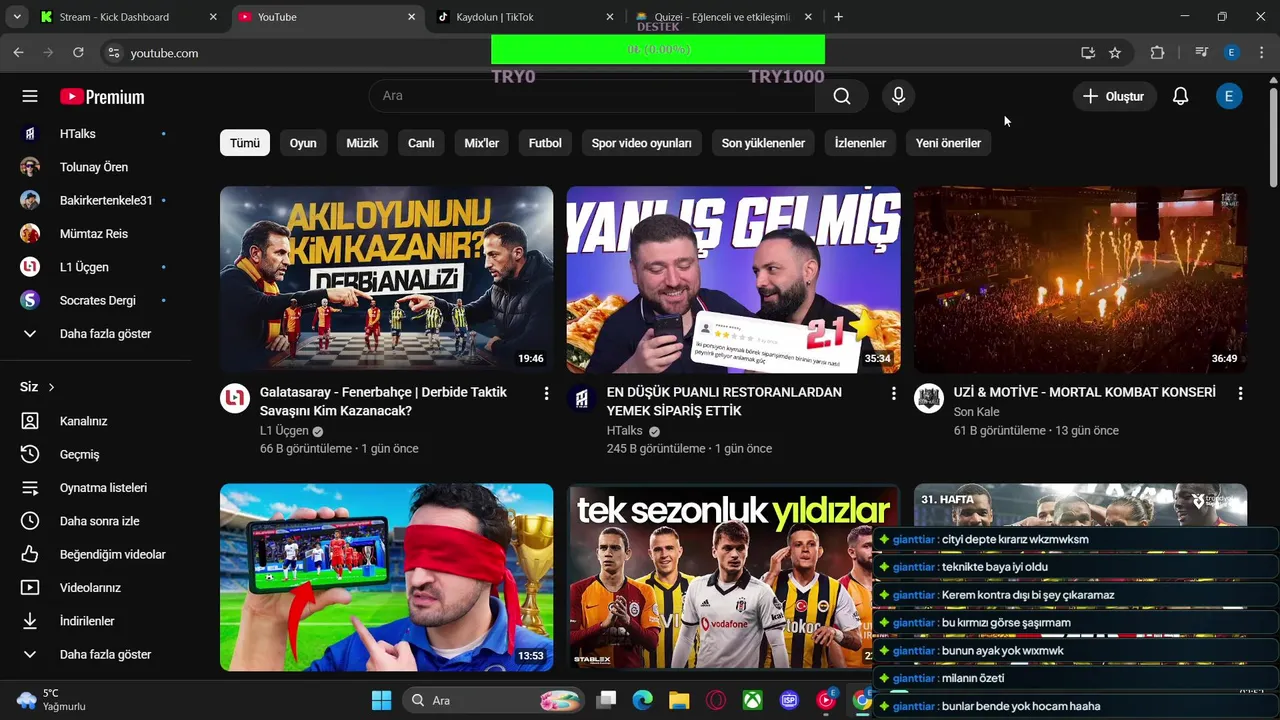Launch Microsoft Edge from the taskbar
1280x720 pixels.
tap(642, 700)
